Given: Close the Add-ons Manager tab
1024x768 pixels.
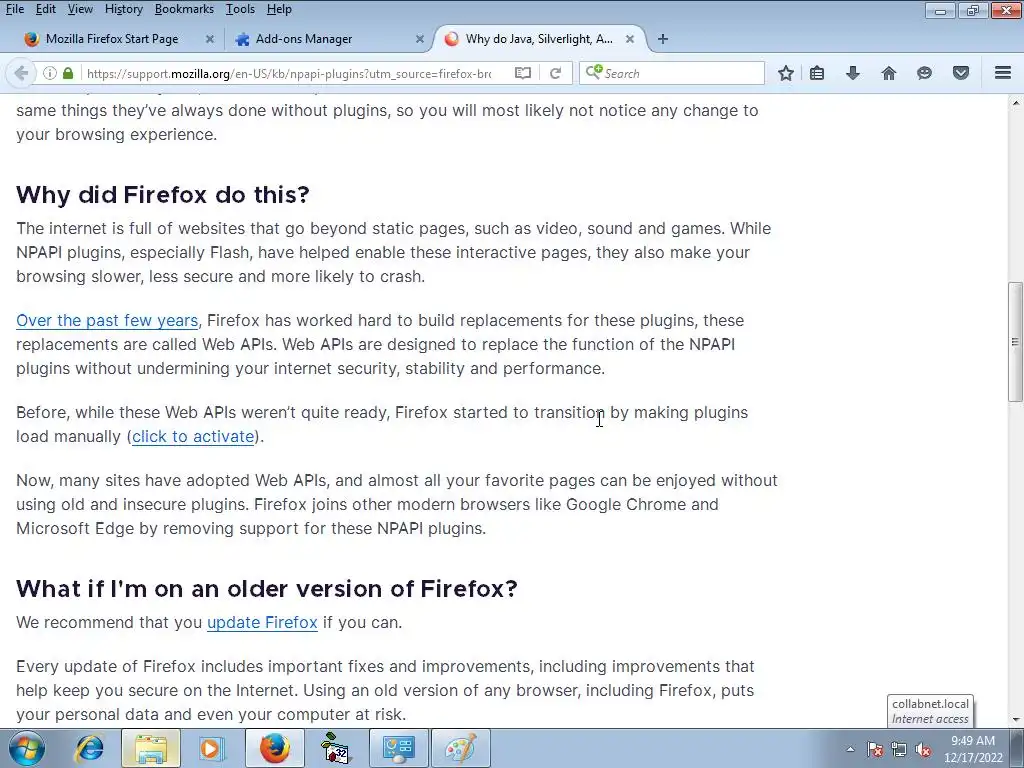Looking at the screenshot, I should (x=420, y=39).
